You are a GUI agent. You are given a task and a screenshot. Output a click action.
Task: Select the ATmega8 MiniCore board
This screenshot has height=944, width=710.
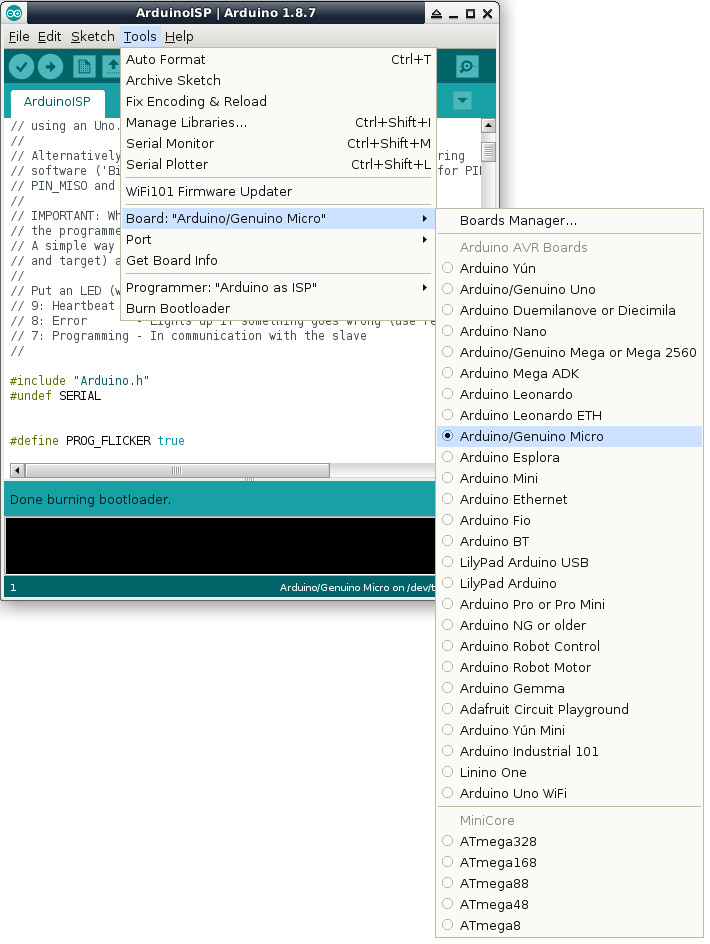pyautogui.click(x=569, y=925)
